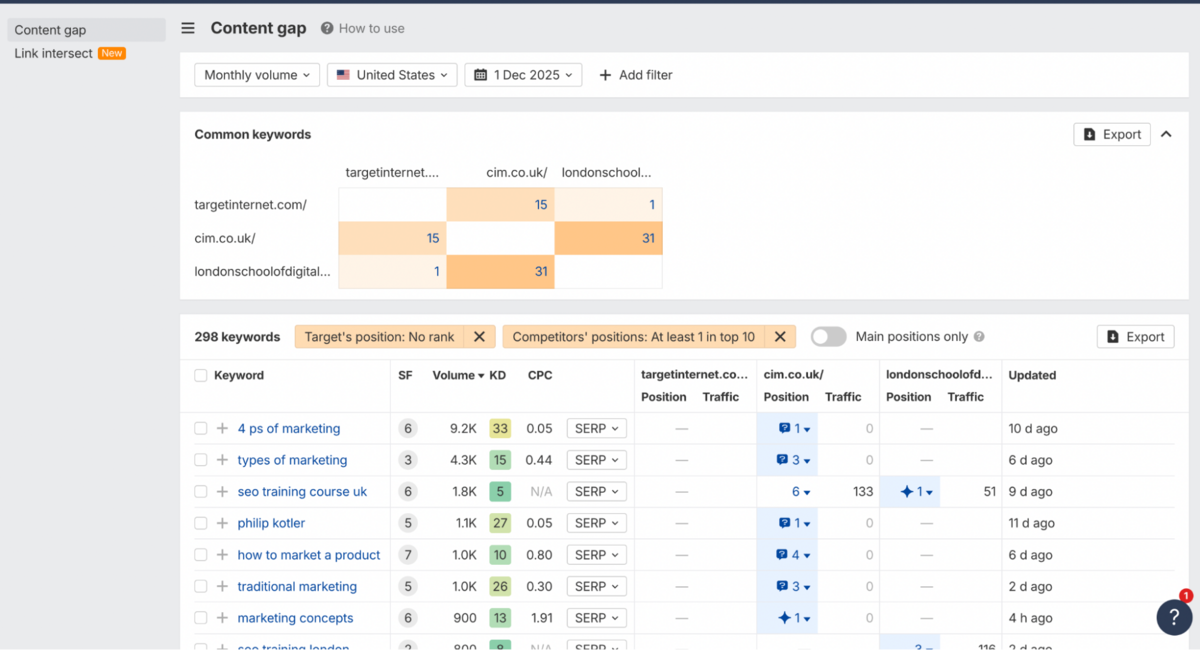The image size is (1200, 650).
Task: Check the select-all Keyword header checkbox
Action: [x=200, y=375]
